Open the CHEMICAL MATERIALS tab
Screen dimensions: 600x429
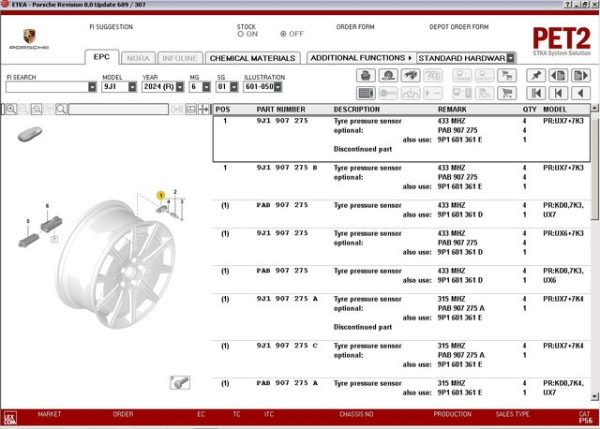(253, 58)
